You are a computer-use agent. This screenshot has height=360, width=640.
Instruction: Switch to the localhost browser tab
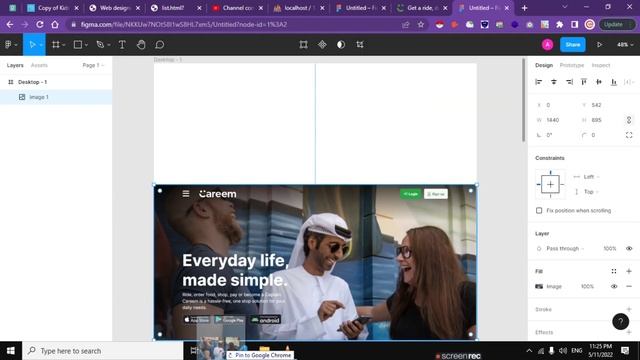coord(299,8)
